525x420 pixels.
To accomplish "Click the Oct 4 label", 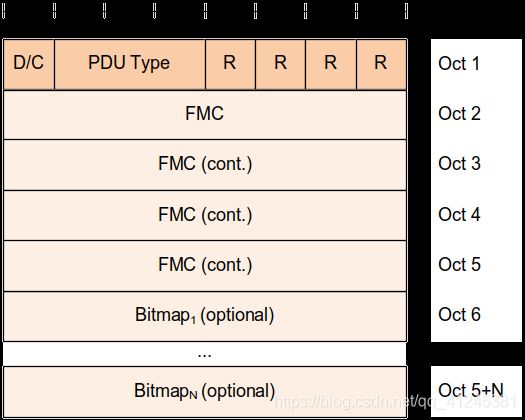I will tap(459, 214).
